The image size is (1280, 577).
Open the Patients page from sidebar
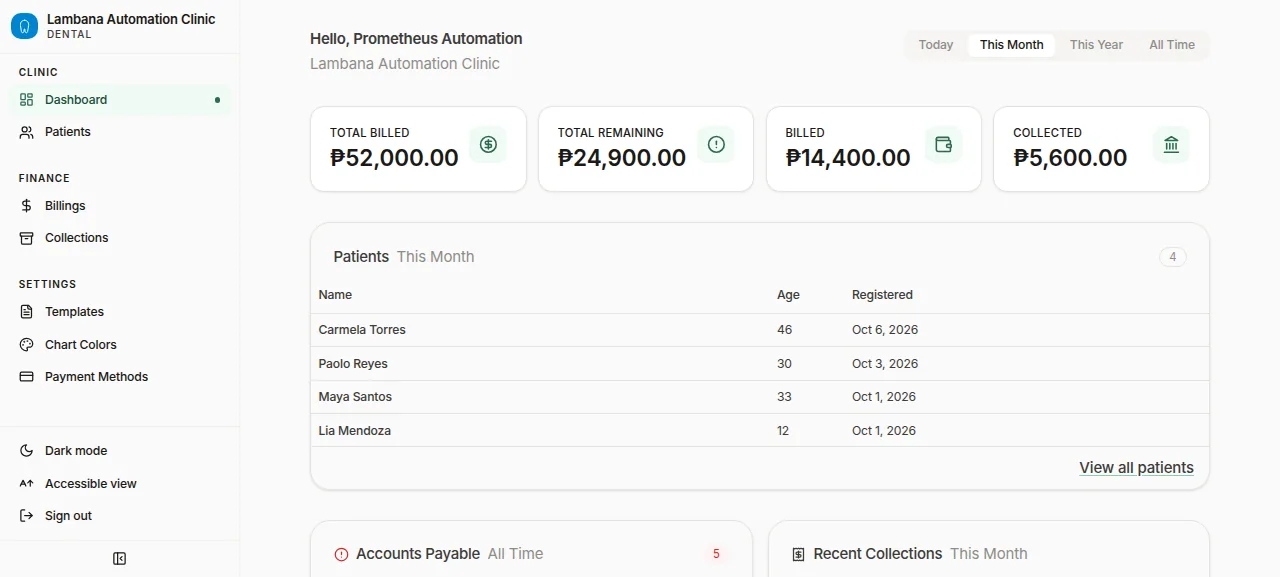[x=120, y=132]
